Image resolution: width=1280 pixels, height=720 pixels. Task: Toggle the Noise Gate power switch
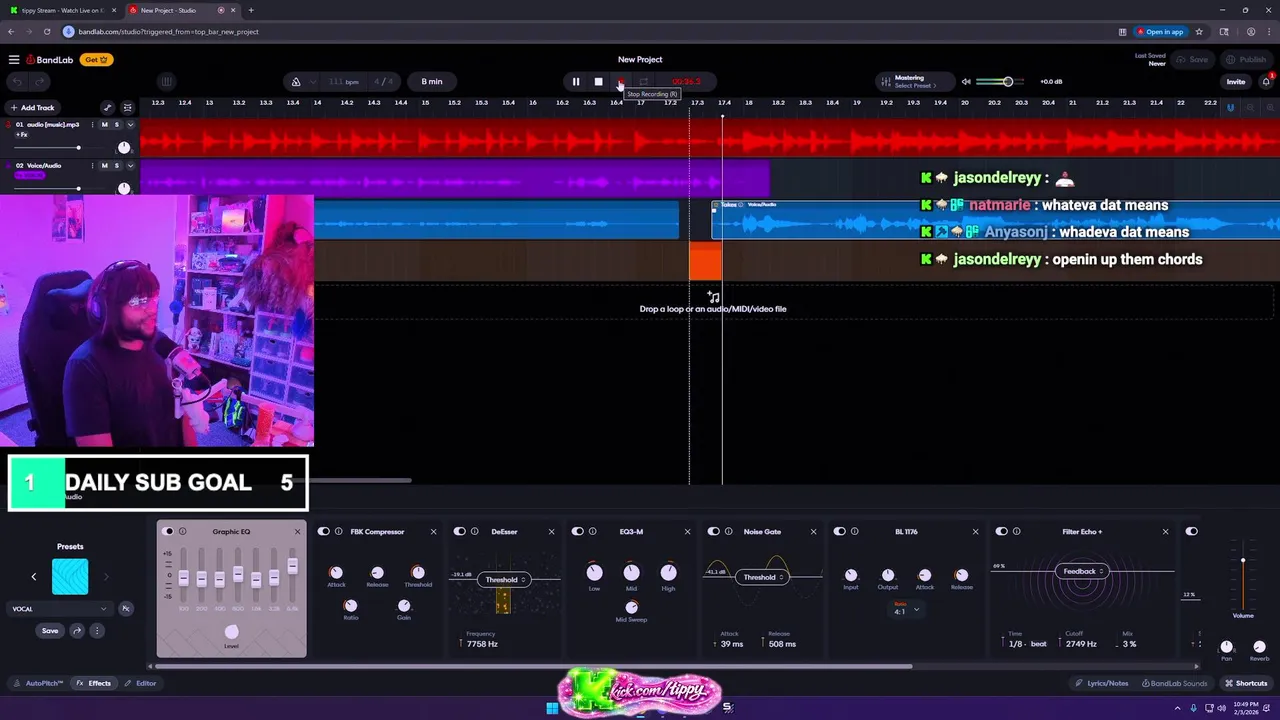[714, 531]
